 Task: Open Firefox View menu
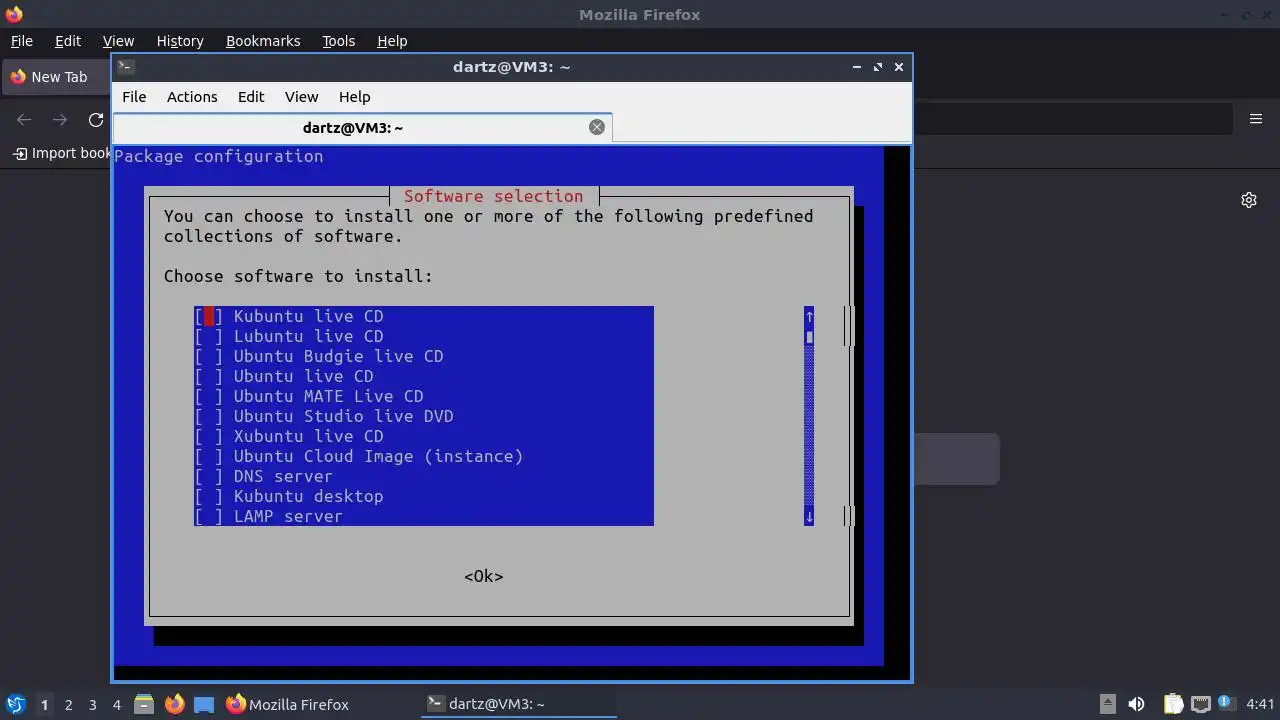click(x=118, y=41)
